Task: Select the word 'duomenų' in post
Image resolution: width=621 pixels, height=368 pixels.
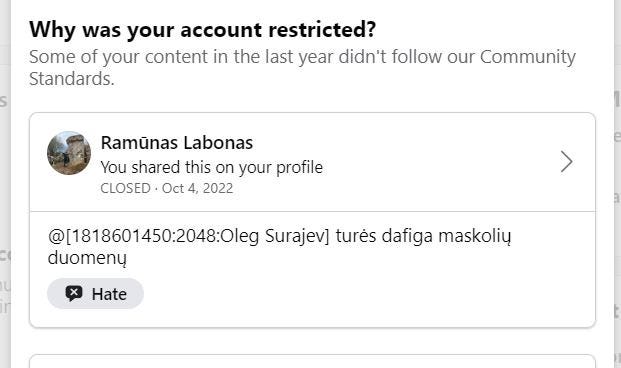Action: (87, 258)
